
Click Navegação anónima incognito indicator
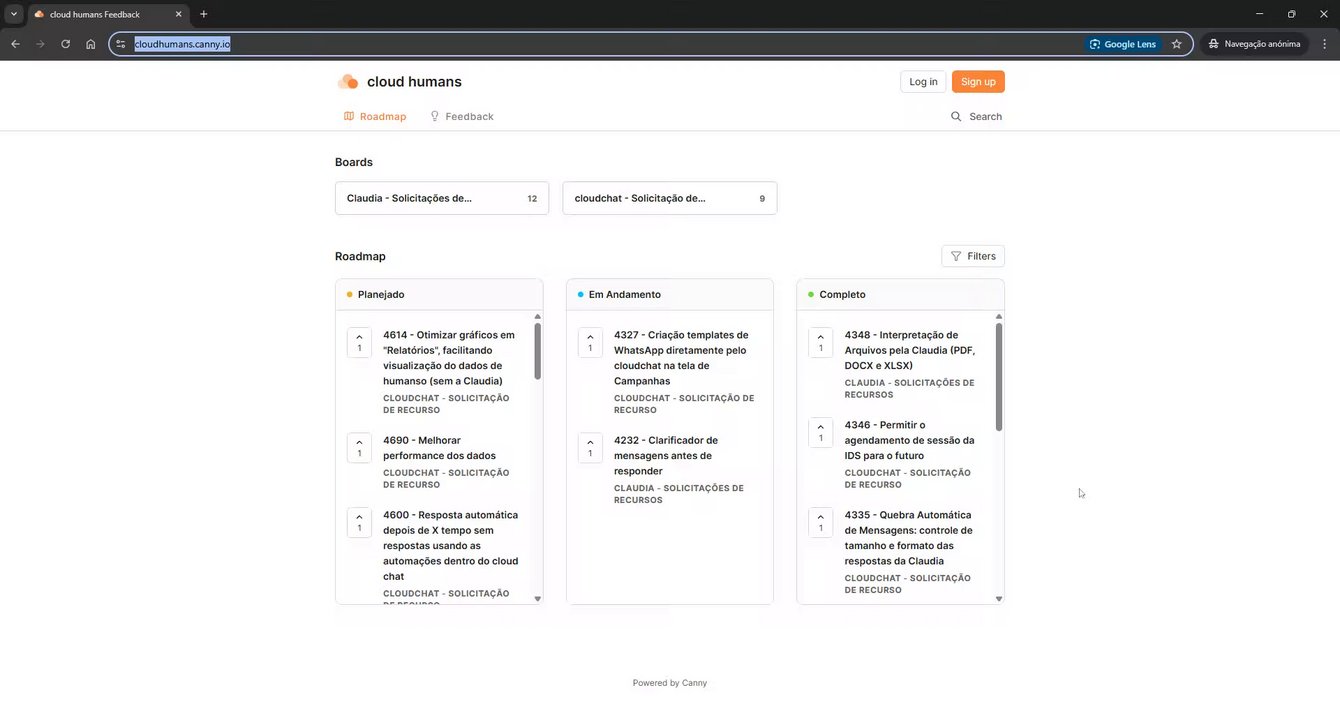(1255, 44)
